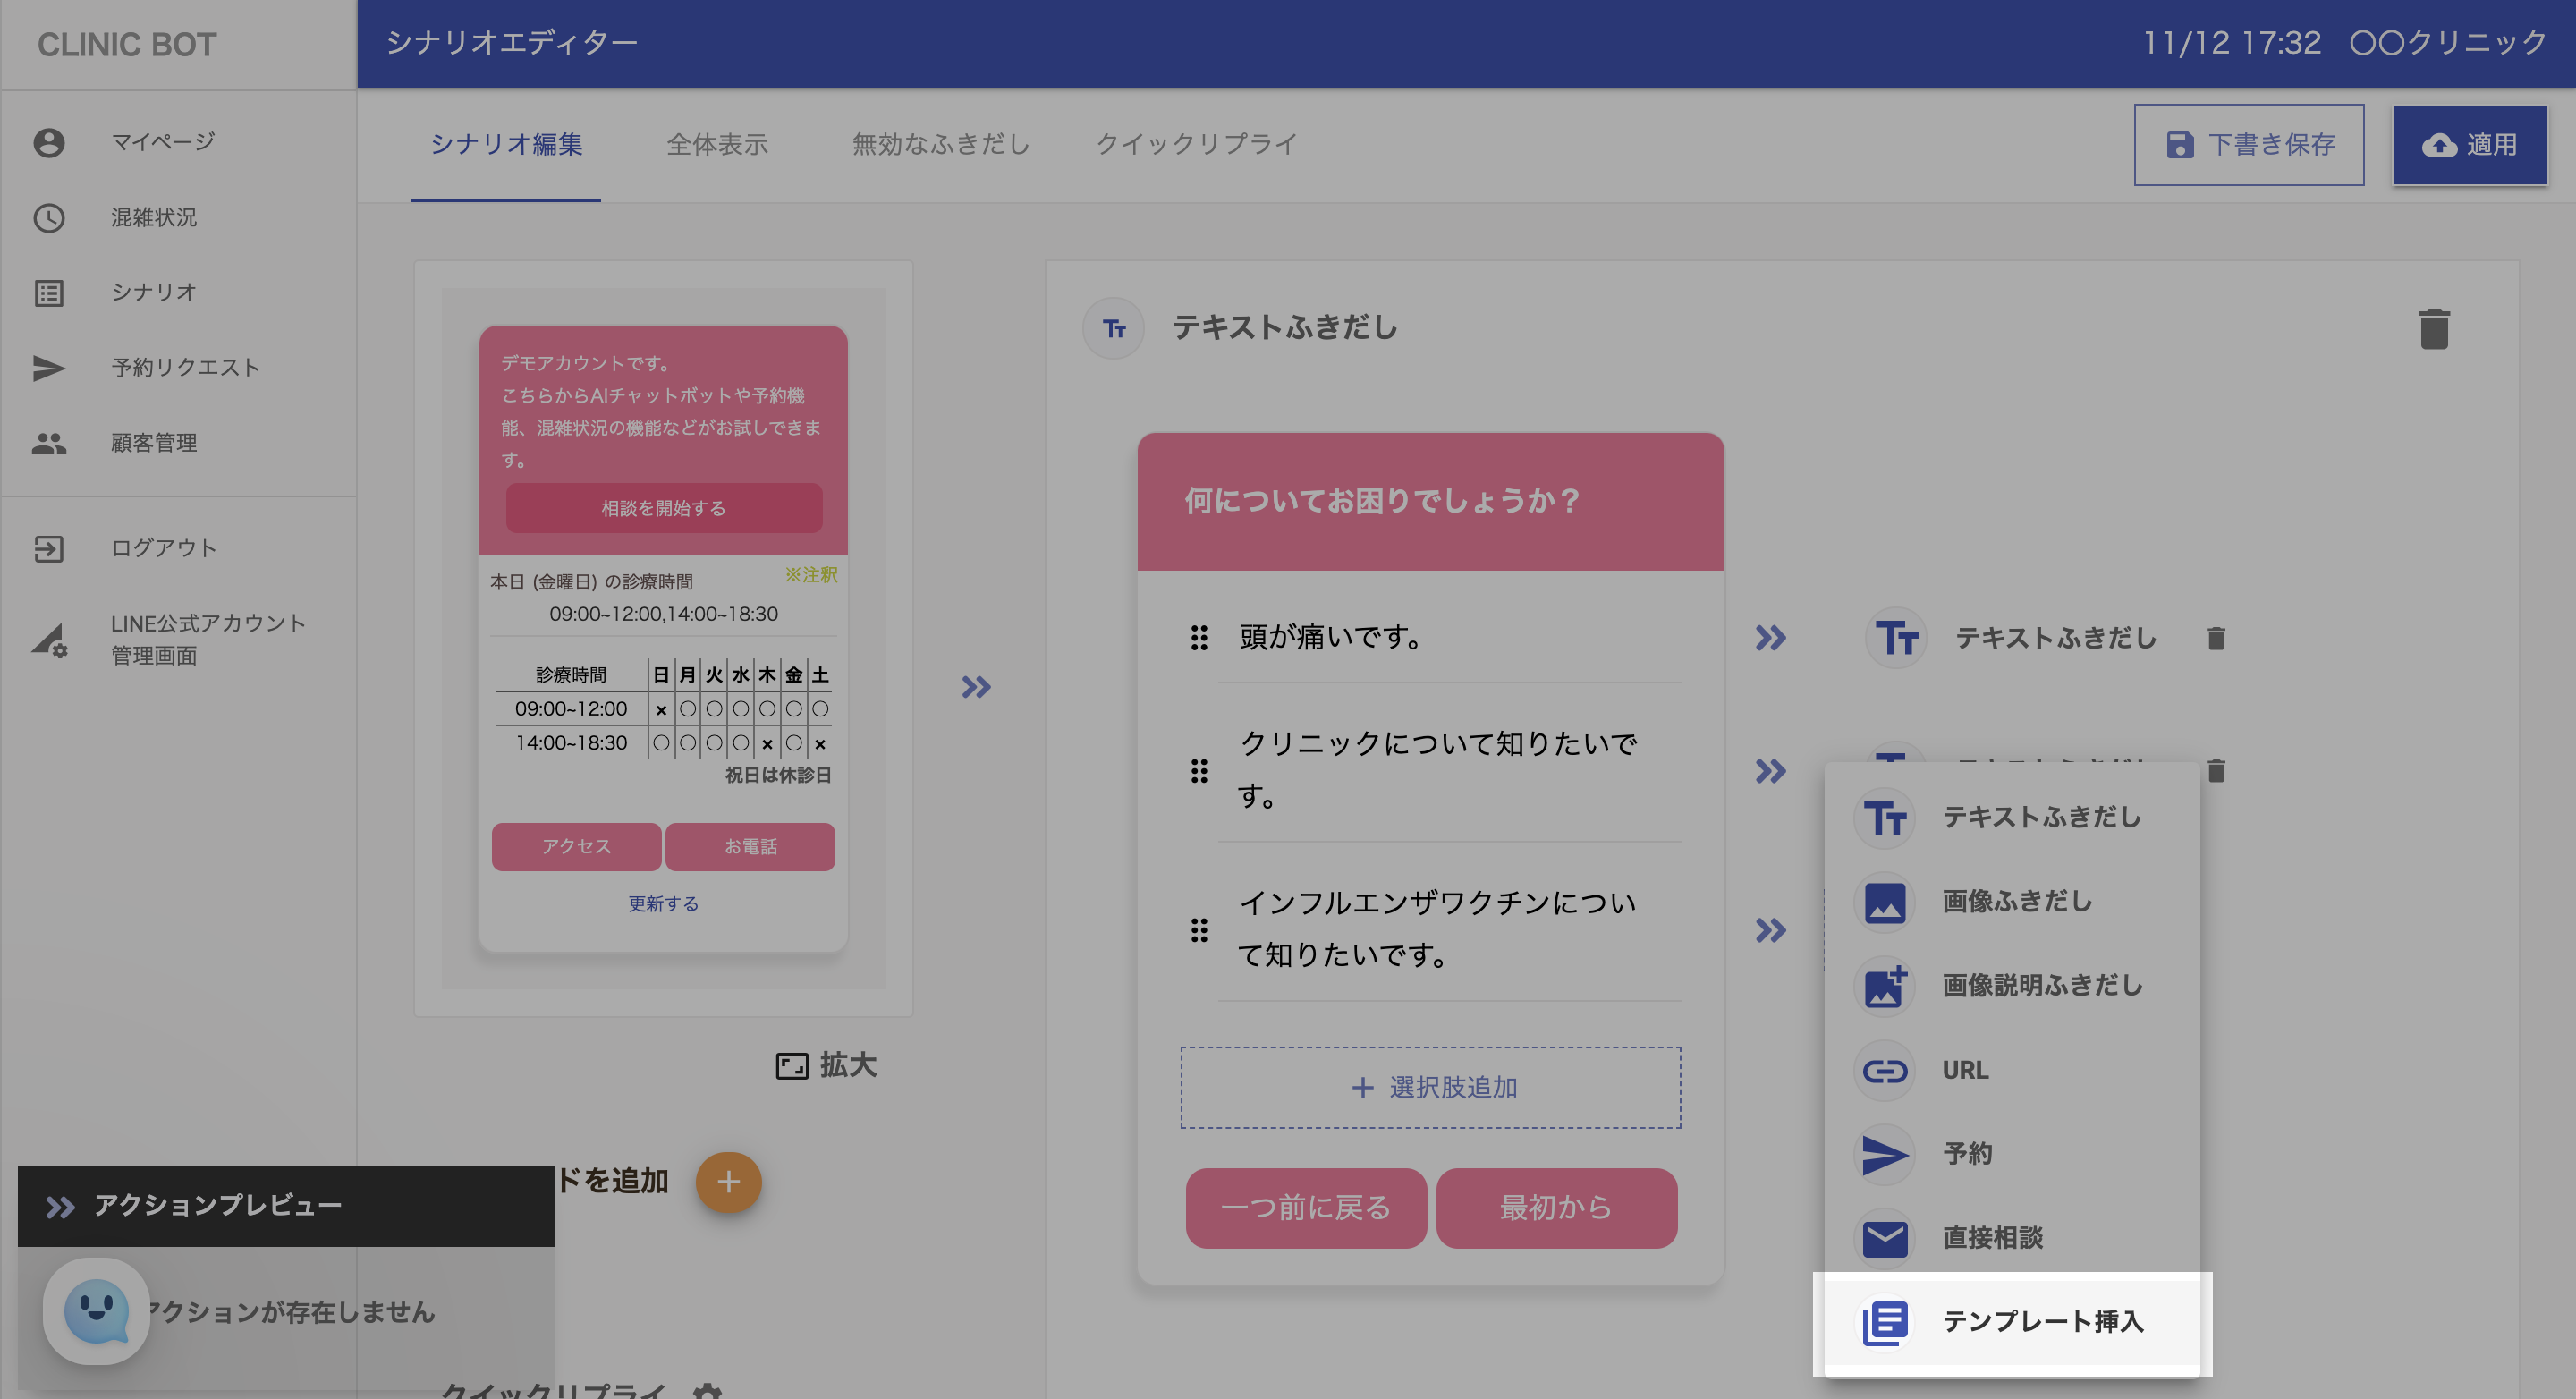Viewport: 2576px width, 1399px height.
Task: Expand arrow beside インフルエンザワクチン choice
Action: click(1770, 930)
